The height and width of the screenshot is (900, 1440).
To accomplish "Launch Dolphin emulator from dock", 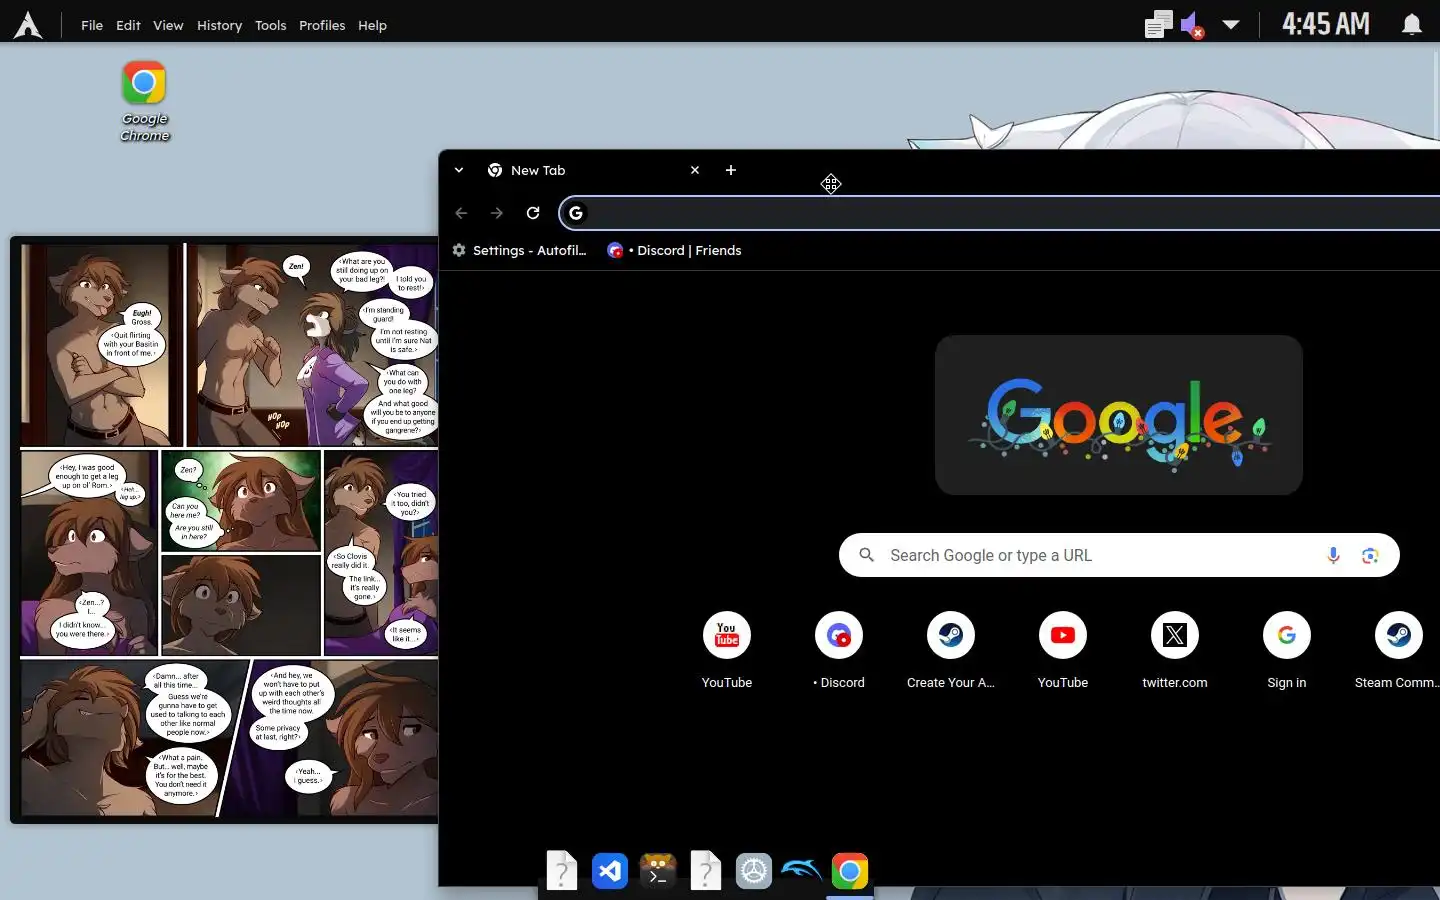I will coord(802,871).
